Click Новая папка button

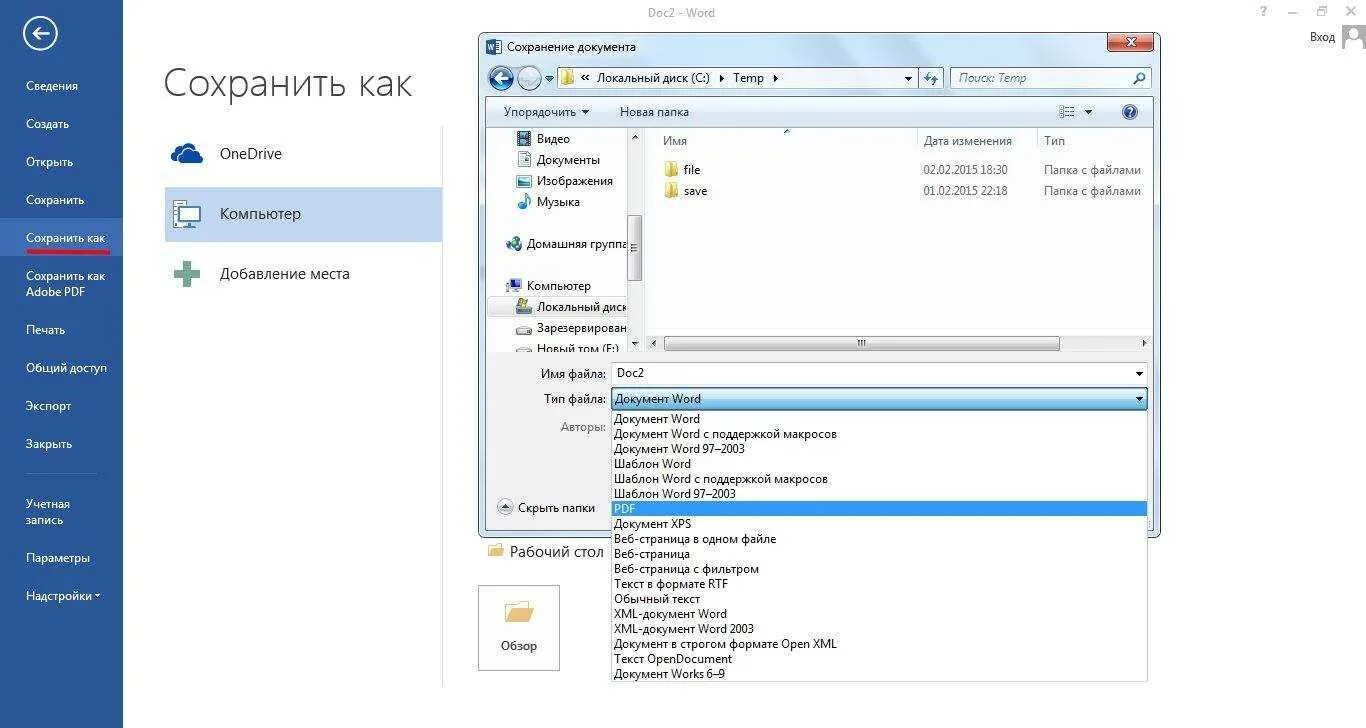(x=654, y=112)
